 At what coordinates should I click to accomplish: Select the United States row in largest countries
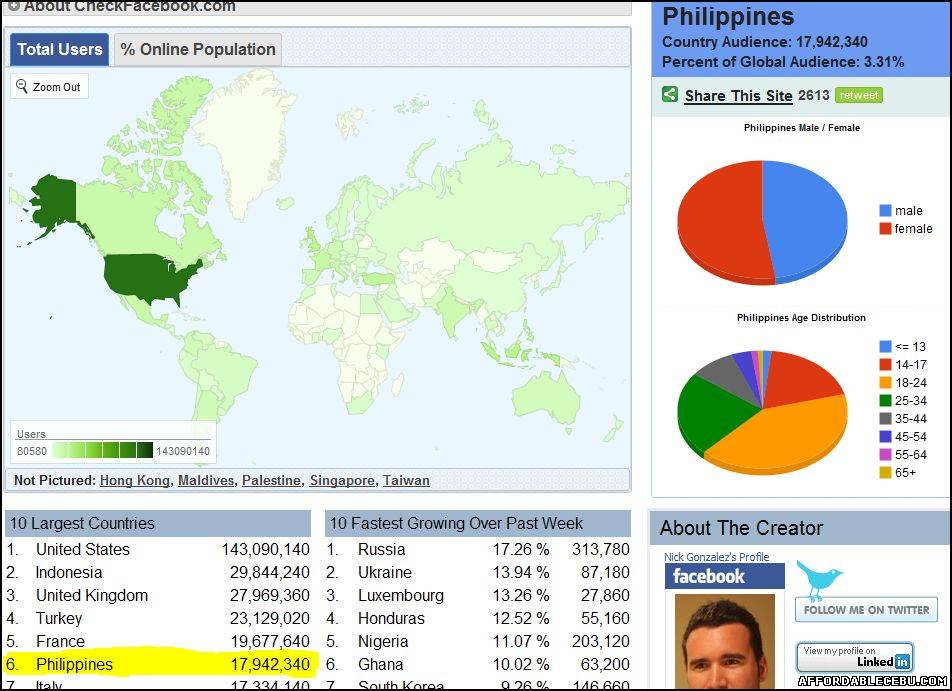[158, 550]
